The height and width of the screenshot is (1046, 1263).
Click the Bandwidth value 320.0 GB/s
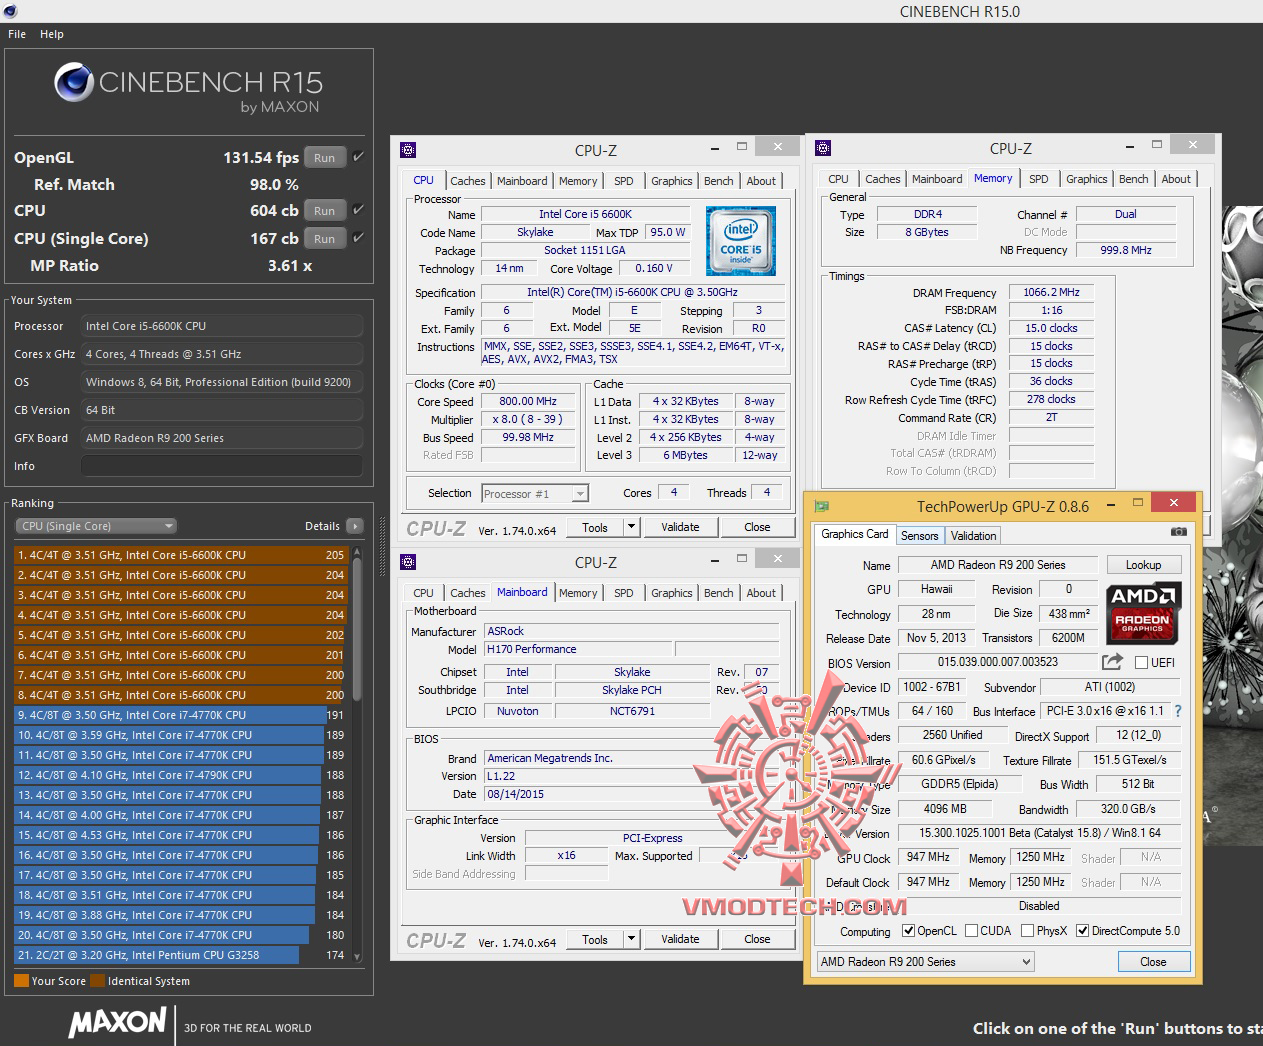[1128, 809]
